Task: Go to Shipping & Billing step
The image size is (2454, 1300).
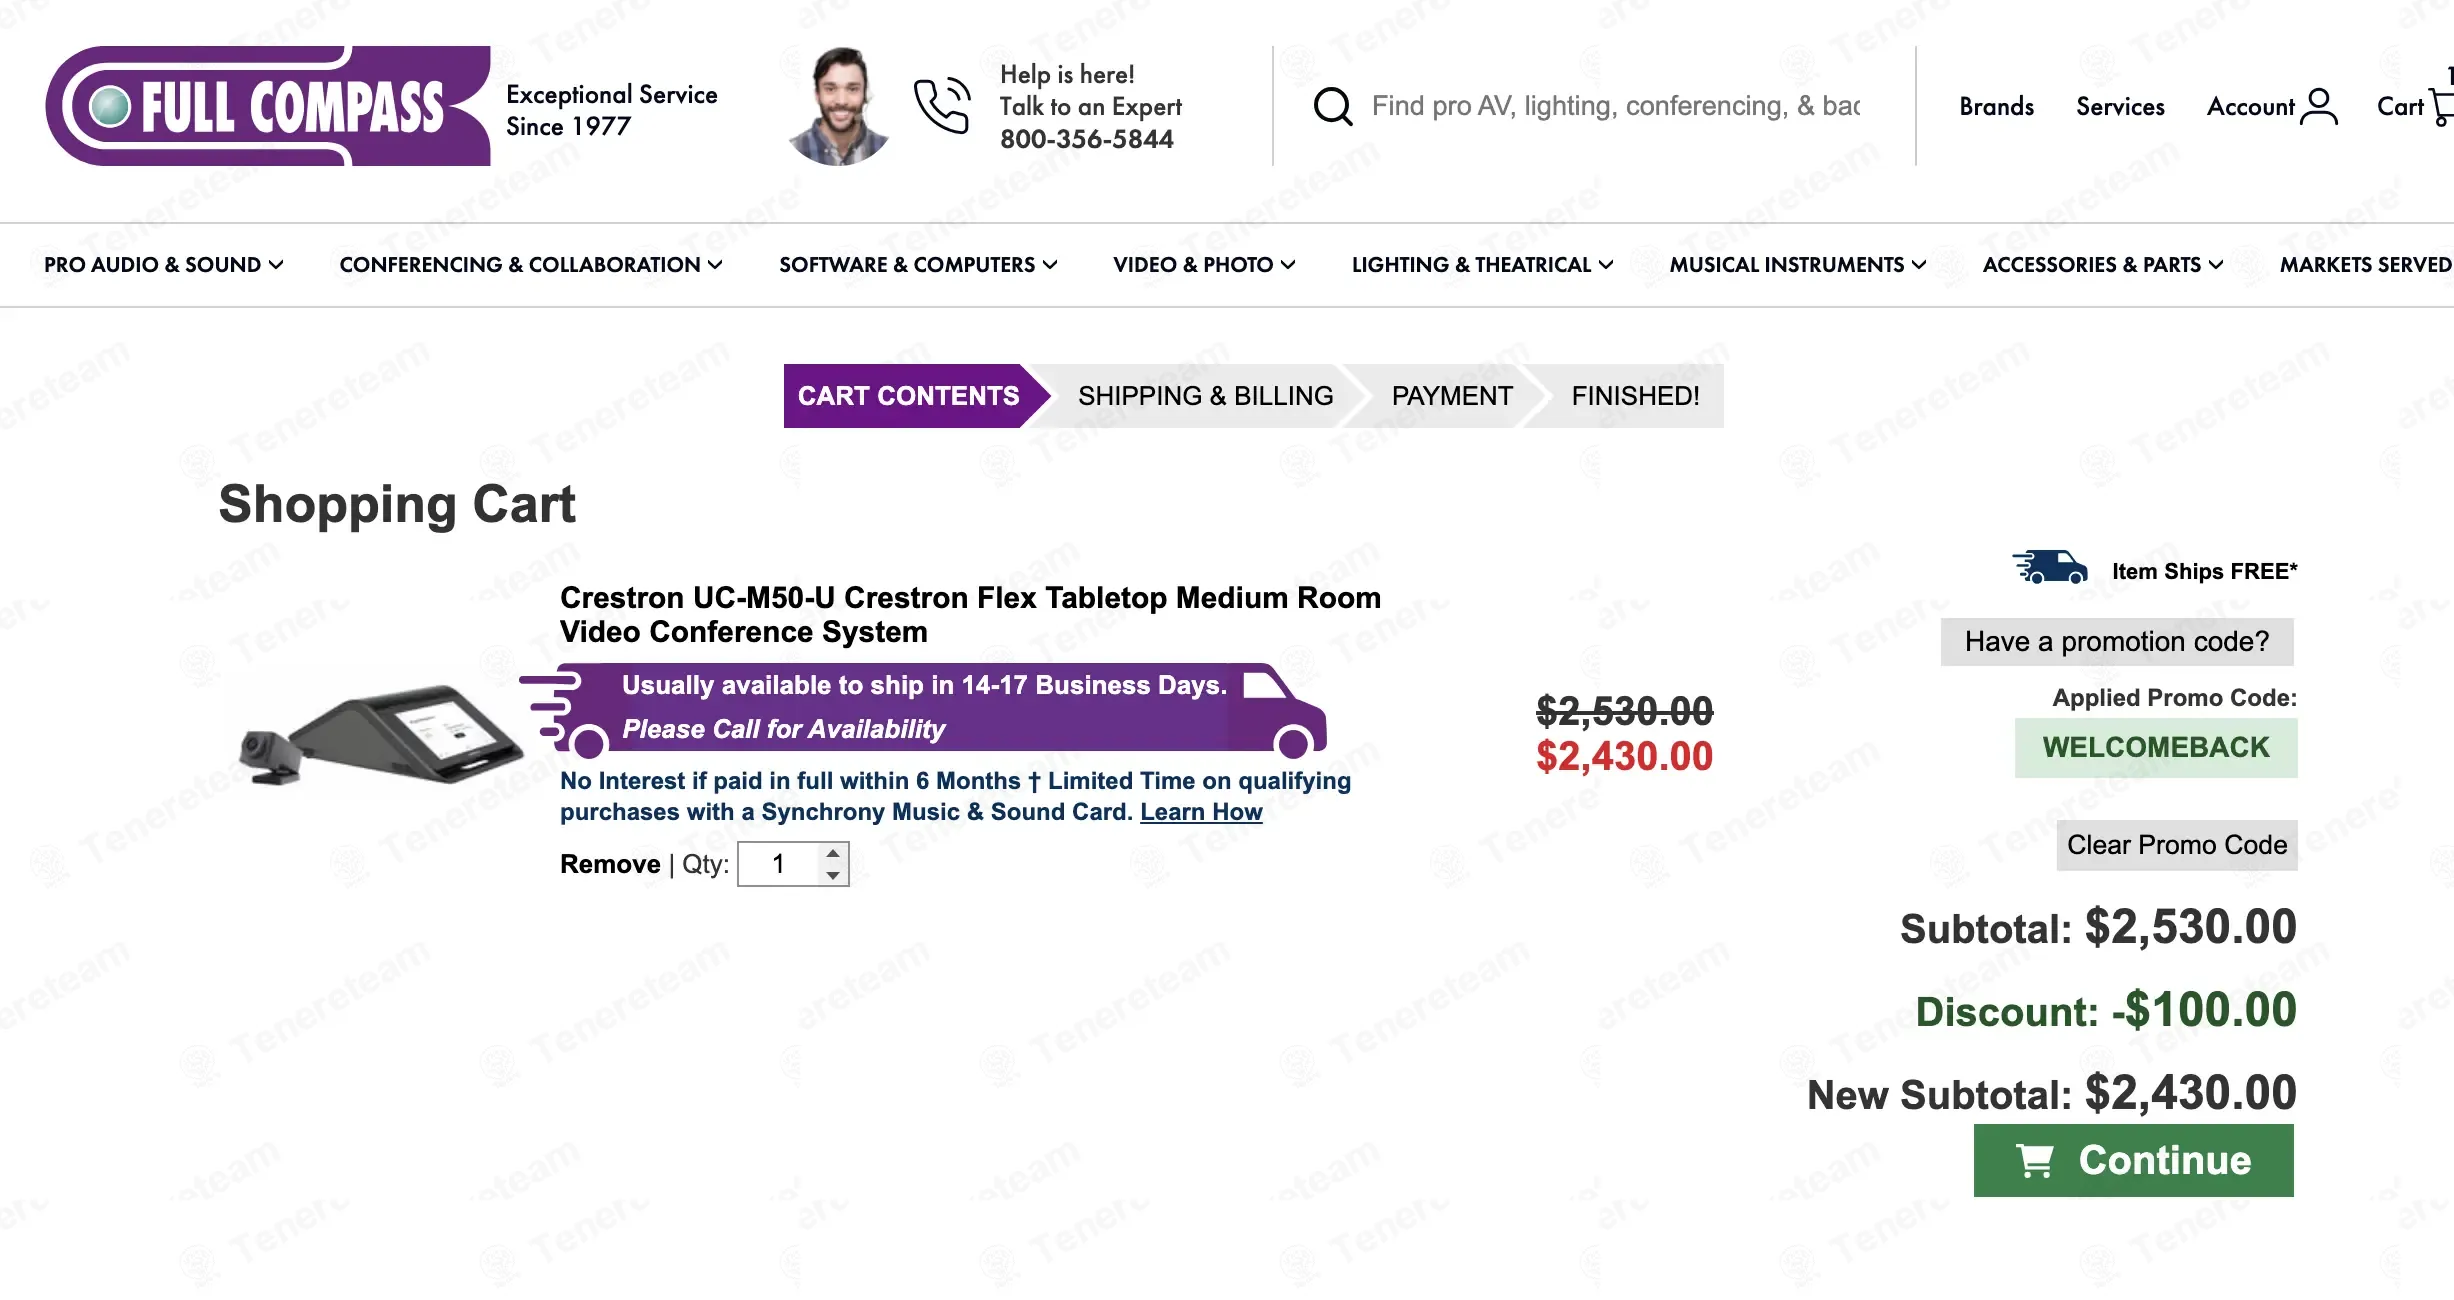Action: coord(1205,396)
